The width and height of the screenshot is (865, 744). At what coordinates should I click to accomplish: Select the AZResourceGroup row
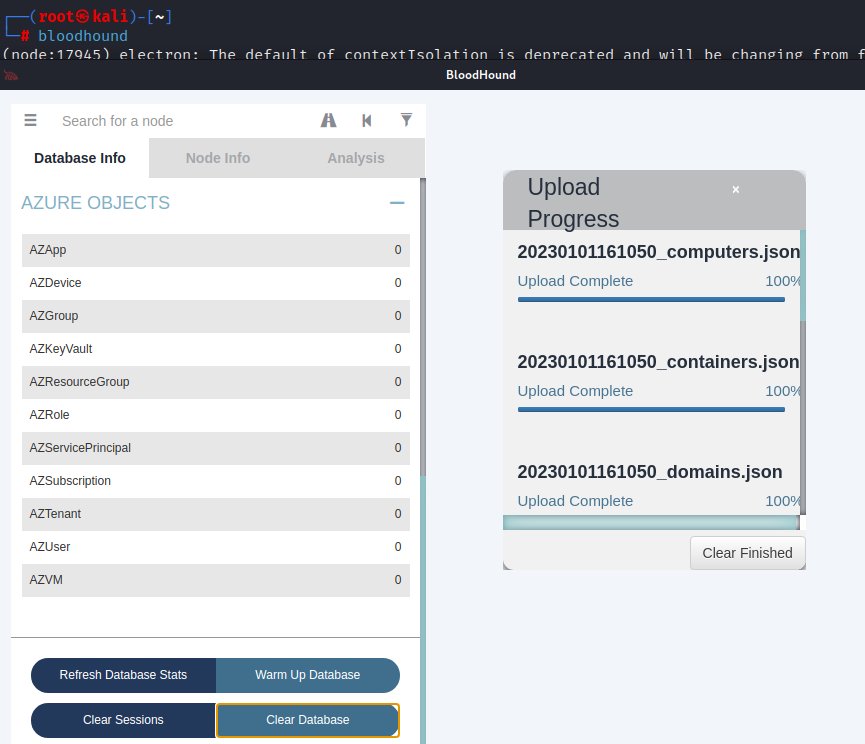click(x=216, y=382)
